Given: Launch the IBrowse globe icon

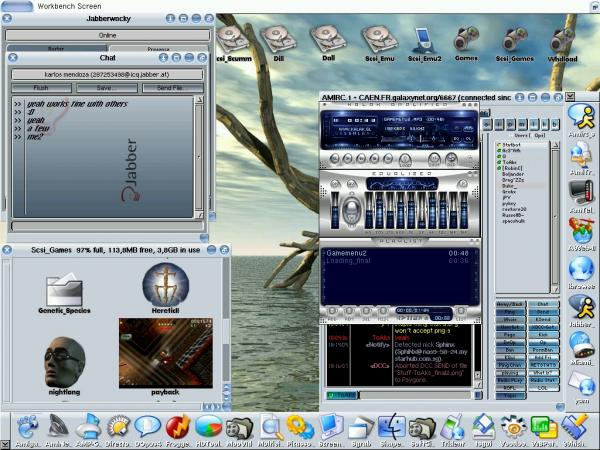Looking at the screenshot, I should [x=582, y=272].
